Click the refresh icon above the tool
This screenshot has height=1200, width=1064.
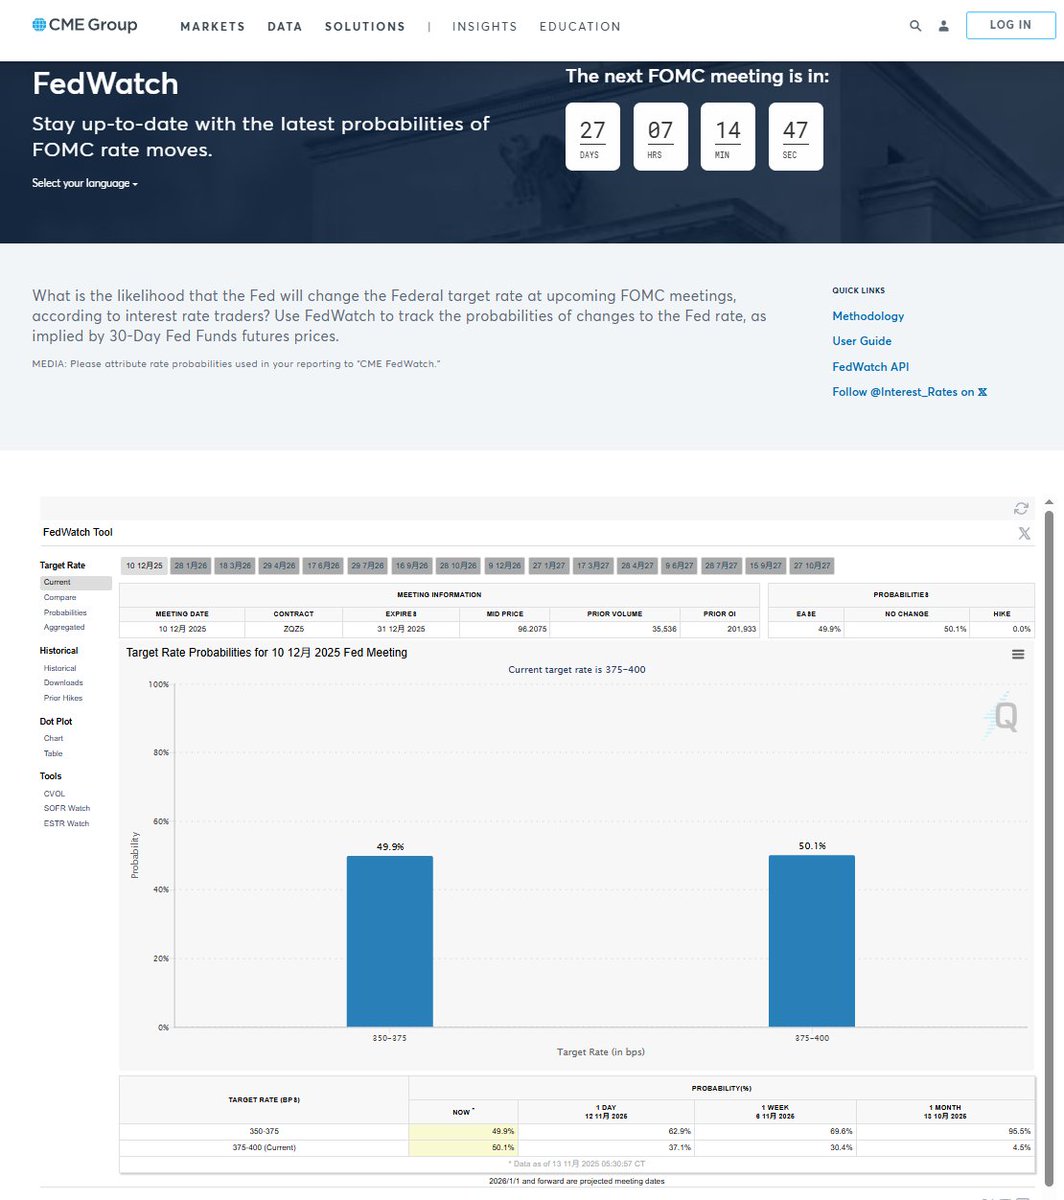click(1021, 509)
